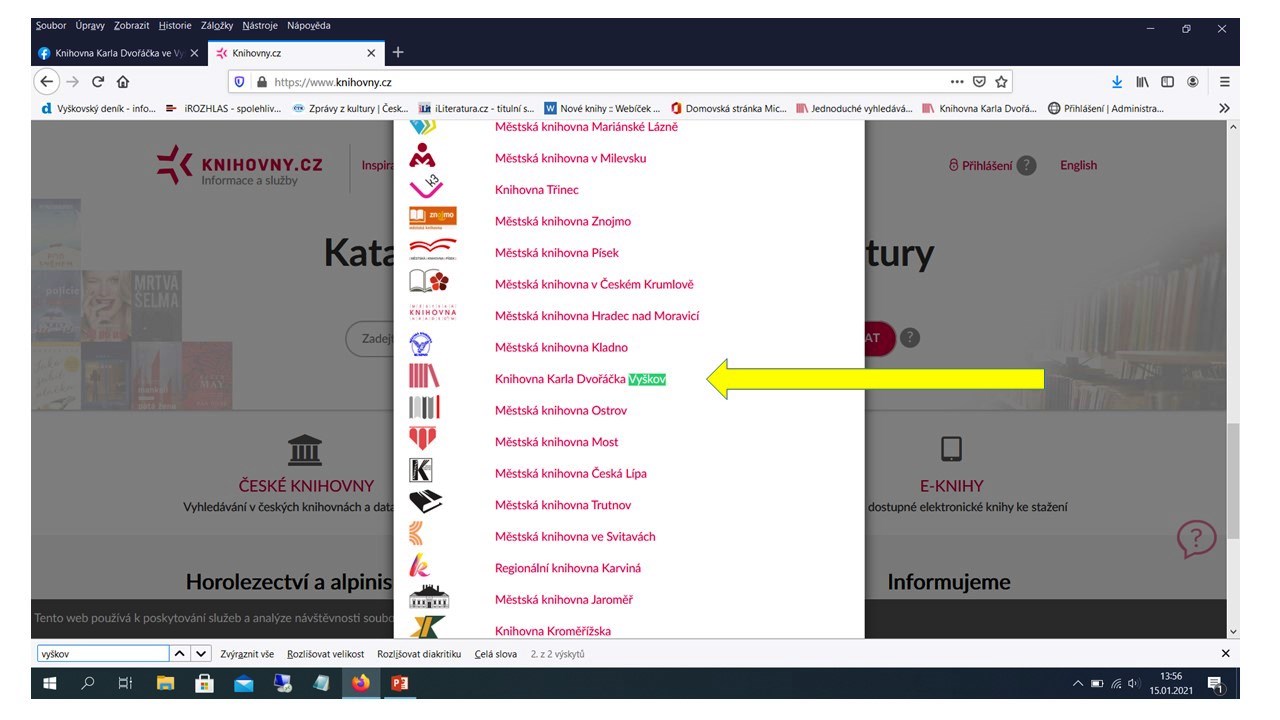The height and width of the screenshot is (720, 1280).
Task: Select Městská knihovna v Milevsku link
Action: (x=571, y=158)
